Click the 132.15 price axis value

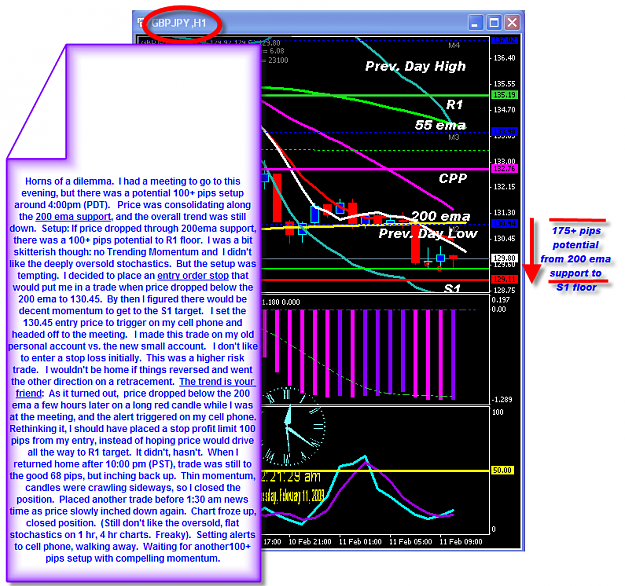pos(504,187)
